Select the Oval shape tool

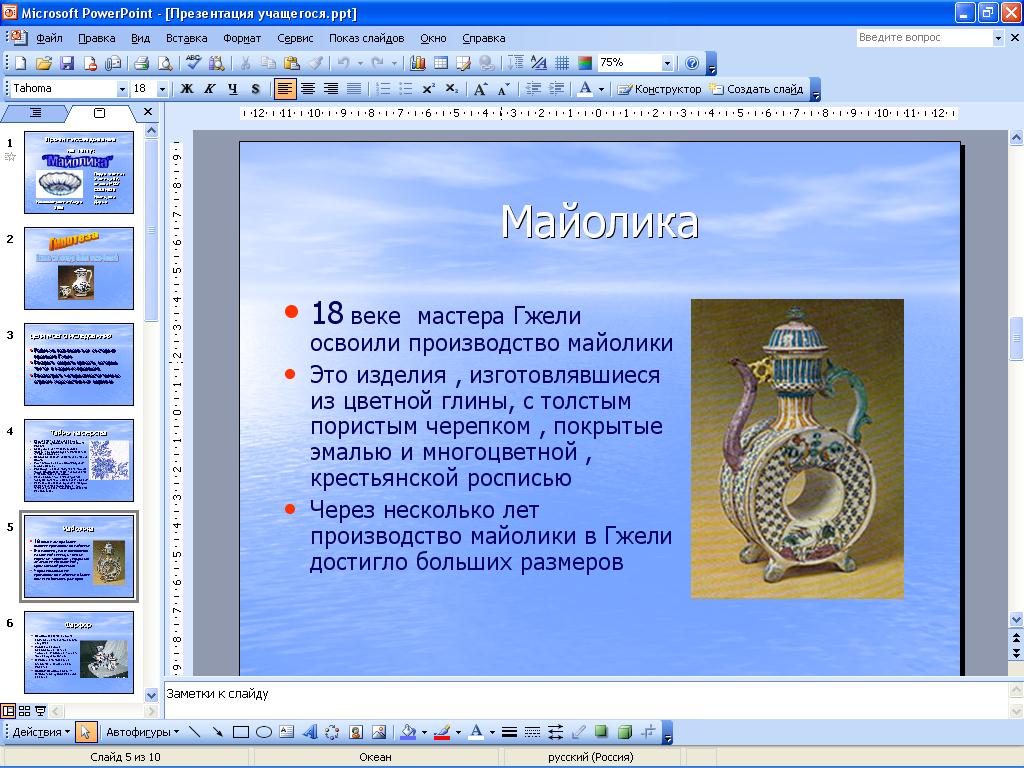pos(264,732)
